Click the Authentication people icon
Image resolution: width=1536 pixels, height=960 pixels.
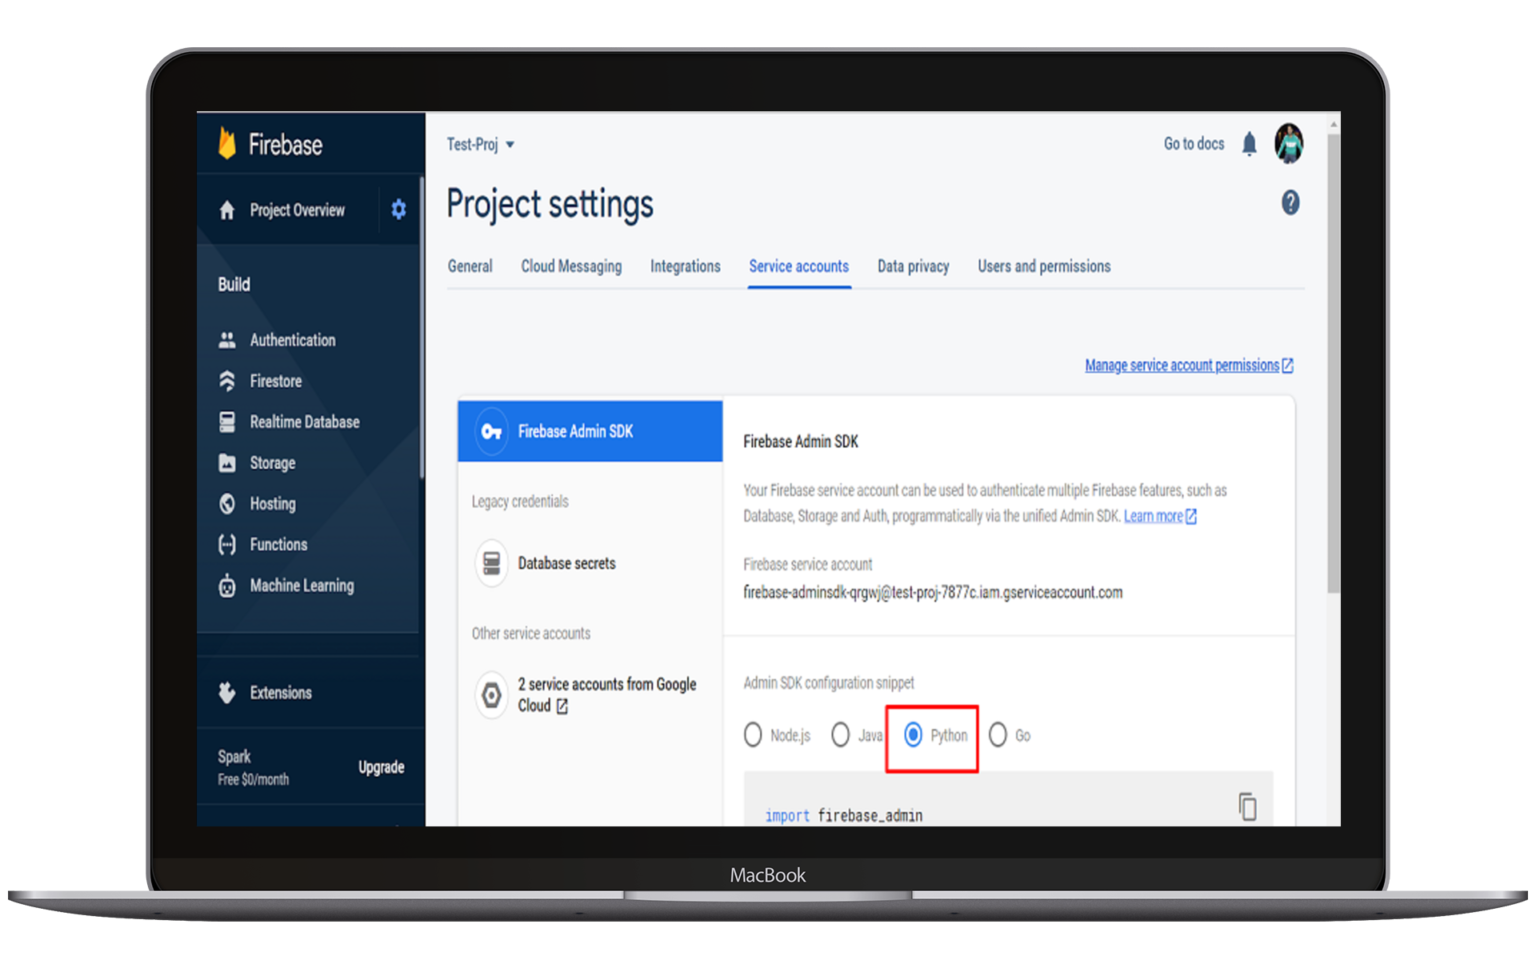(227, 340)
